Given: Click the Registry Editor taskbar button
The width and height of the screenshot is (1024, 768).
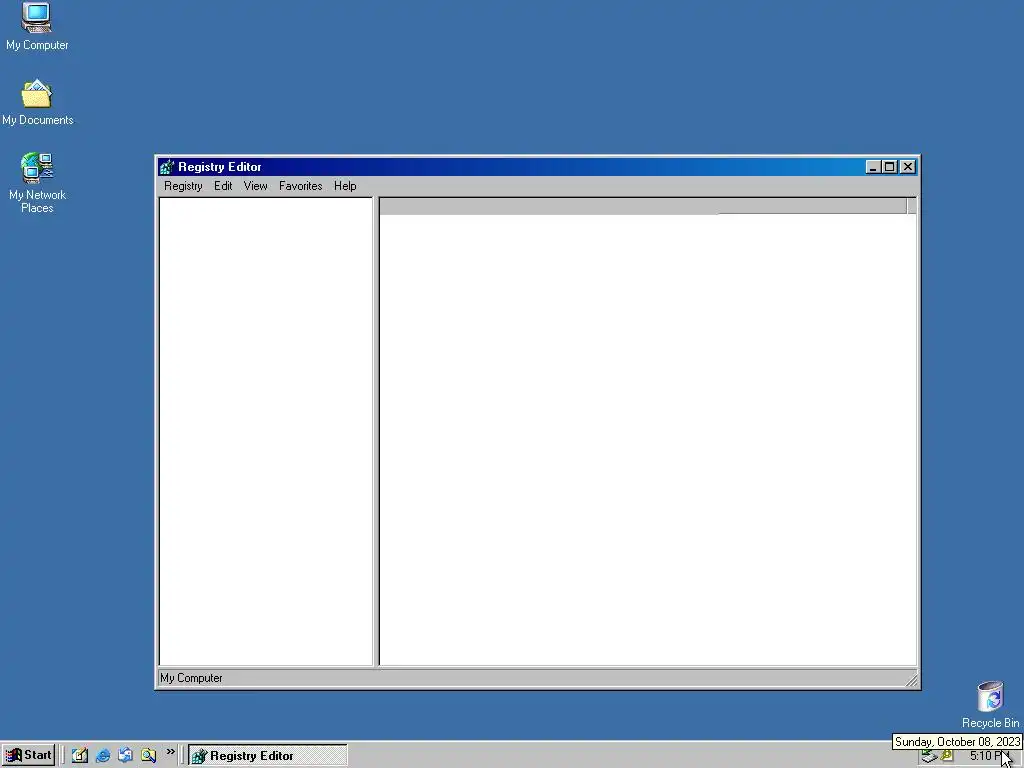Looking at the screenshot, I should click(x=268, y=756).
